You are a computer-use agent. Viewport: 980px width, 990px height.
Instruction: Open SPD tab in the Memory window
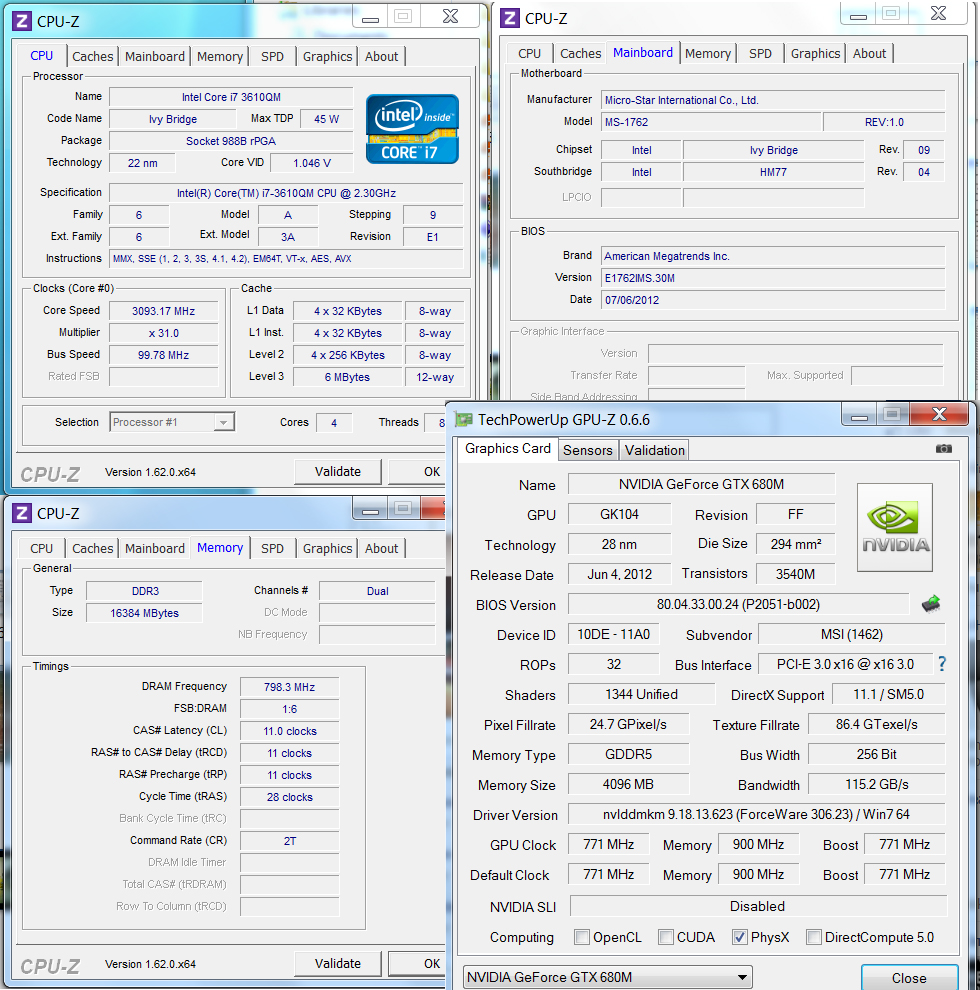tap(272, 549)
